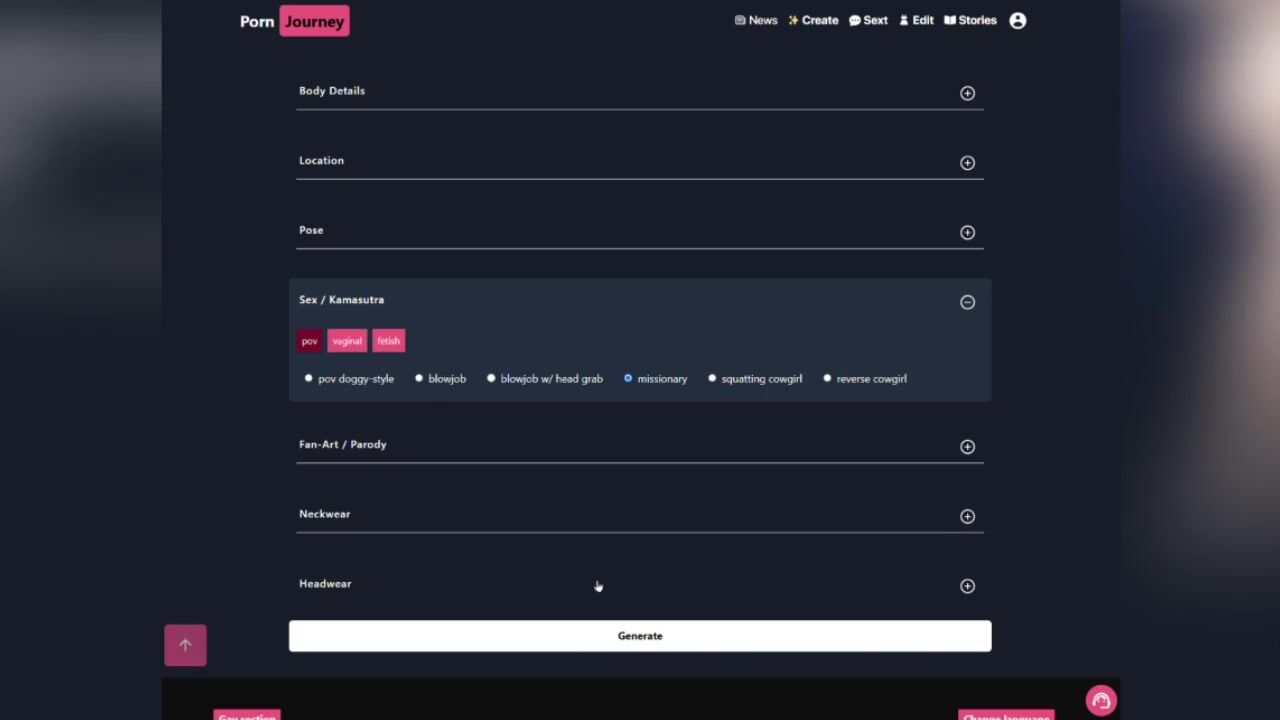The width and height of the screenshot is (1280, 720).
Task: Click the Porn Journey logo
Action: tap(294, 21)
